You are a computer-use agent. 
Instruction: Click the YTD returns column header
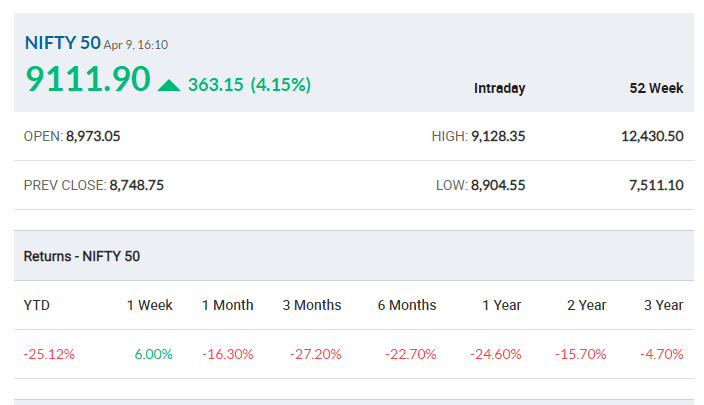(36, 305)
